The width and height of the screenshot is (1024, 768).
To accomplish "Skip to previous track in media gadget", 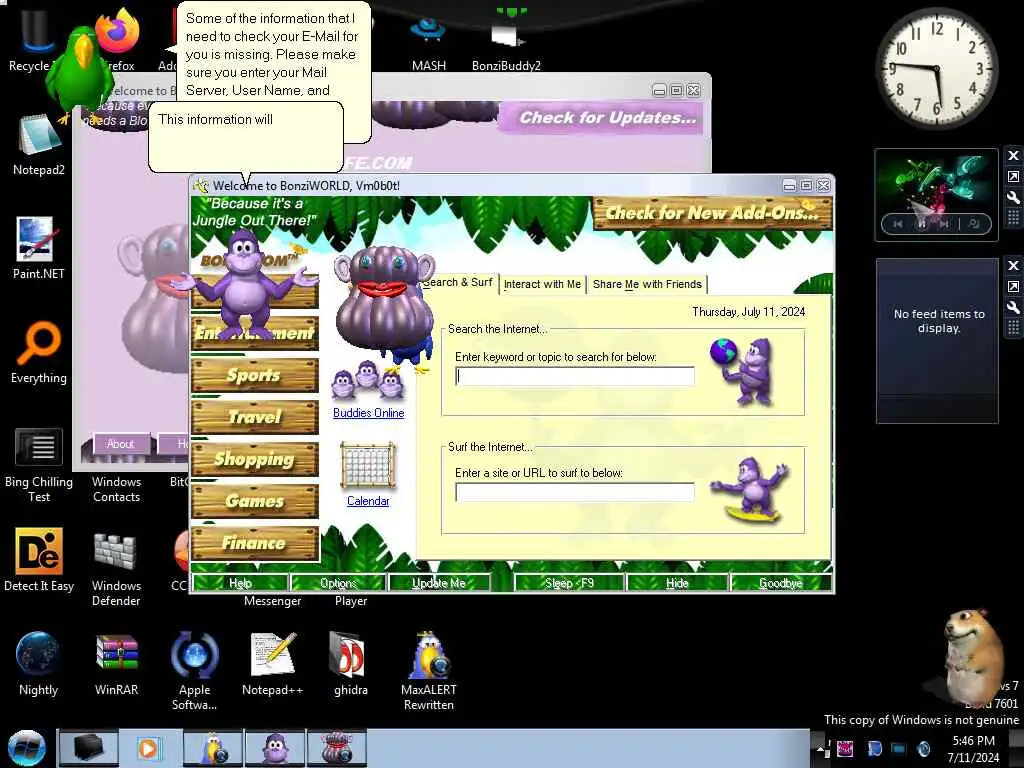I will point(899,224).
